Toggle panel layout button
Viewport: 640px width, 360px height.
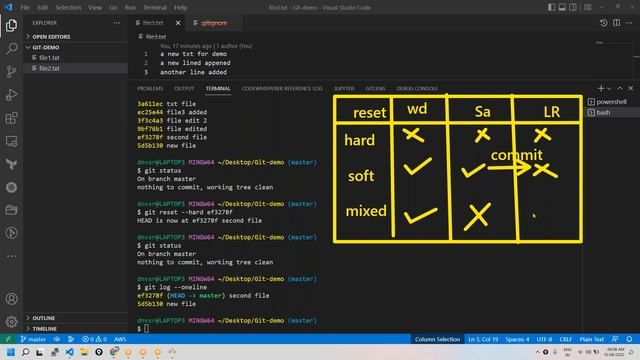point(562,7)
